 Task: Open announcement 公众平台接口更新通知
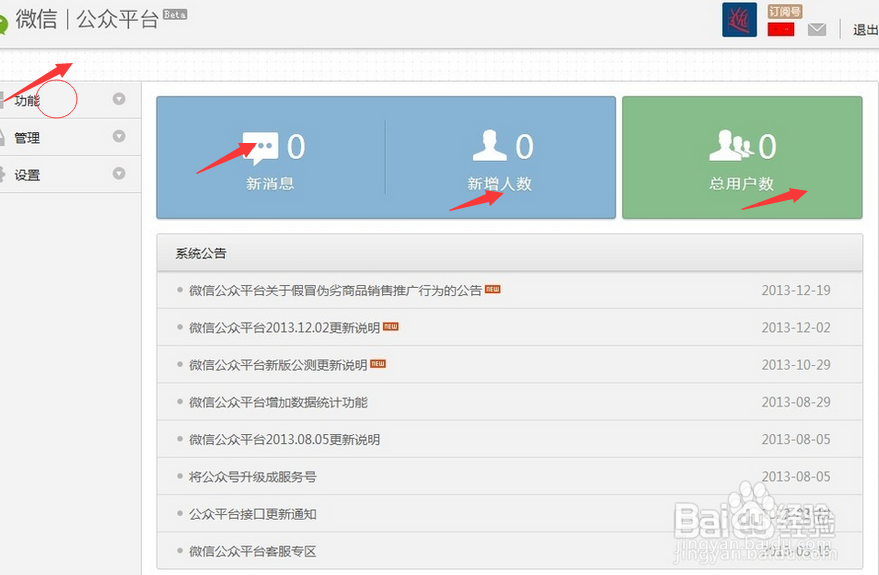pyautogui.click(x=252, y=514)
